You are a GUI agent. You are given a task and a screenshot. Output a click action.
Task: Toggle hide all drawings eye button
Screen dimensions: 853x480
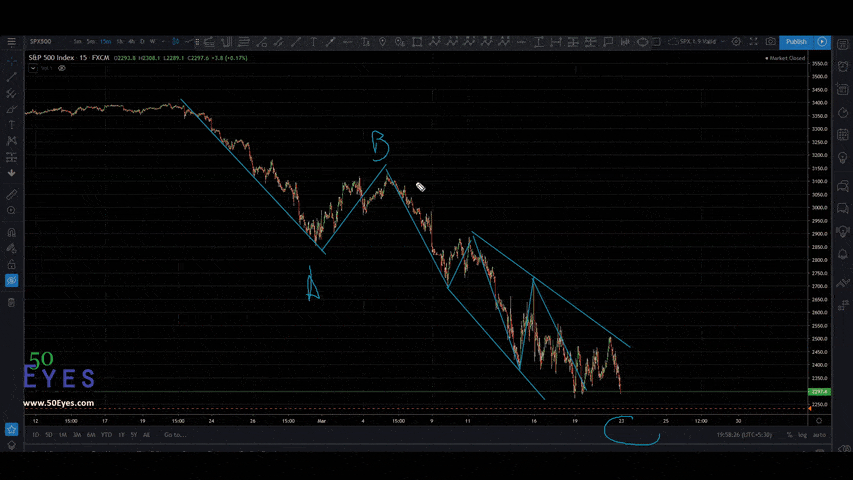coord(11,280)
